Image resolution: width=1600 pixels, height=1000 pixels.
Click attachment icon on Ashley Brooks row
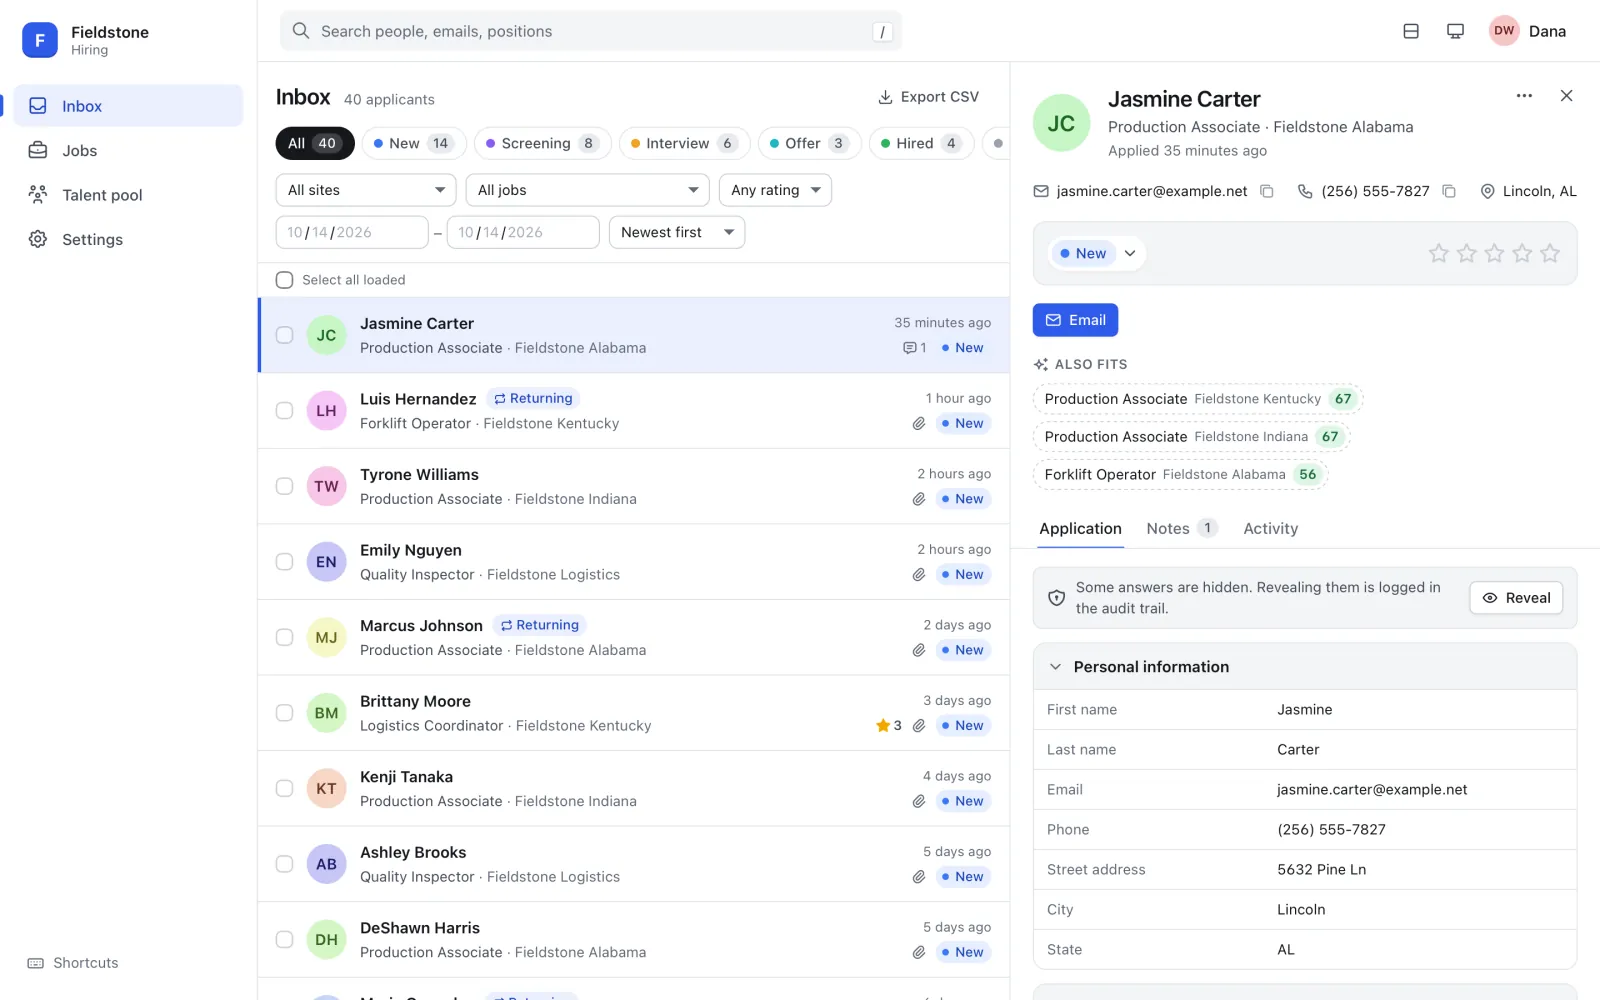pyautogui.click(x=918, y=877)
